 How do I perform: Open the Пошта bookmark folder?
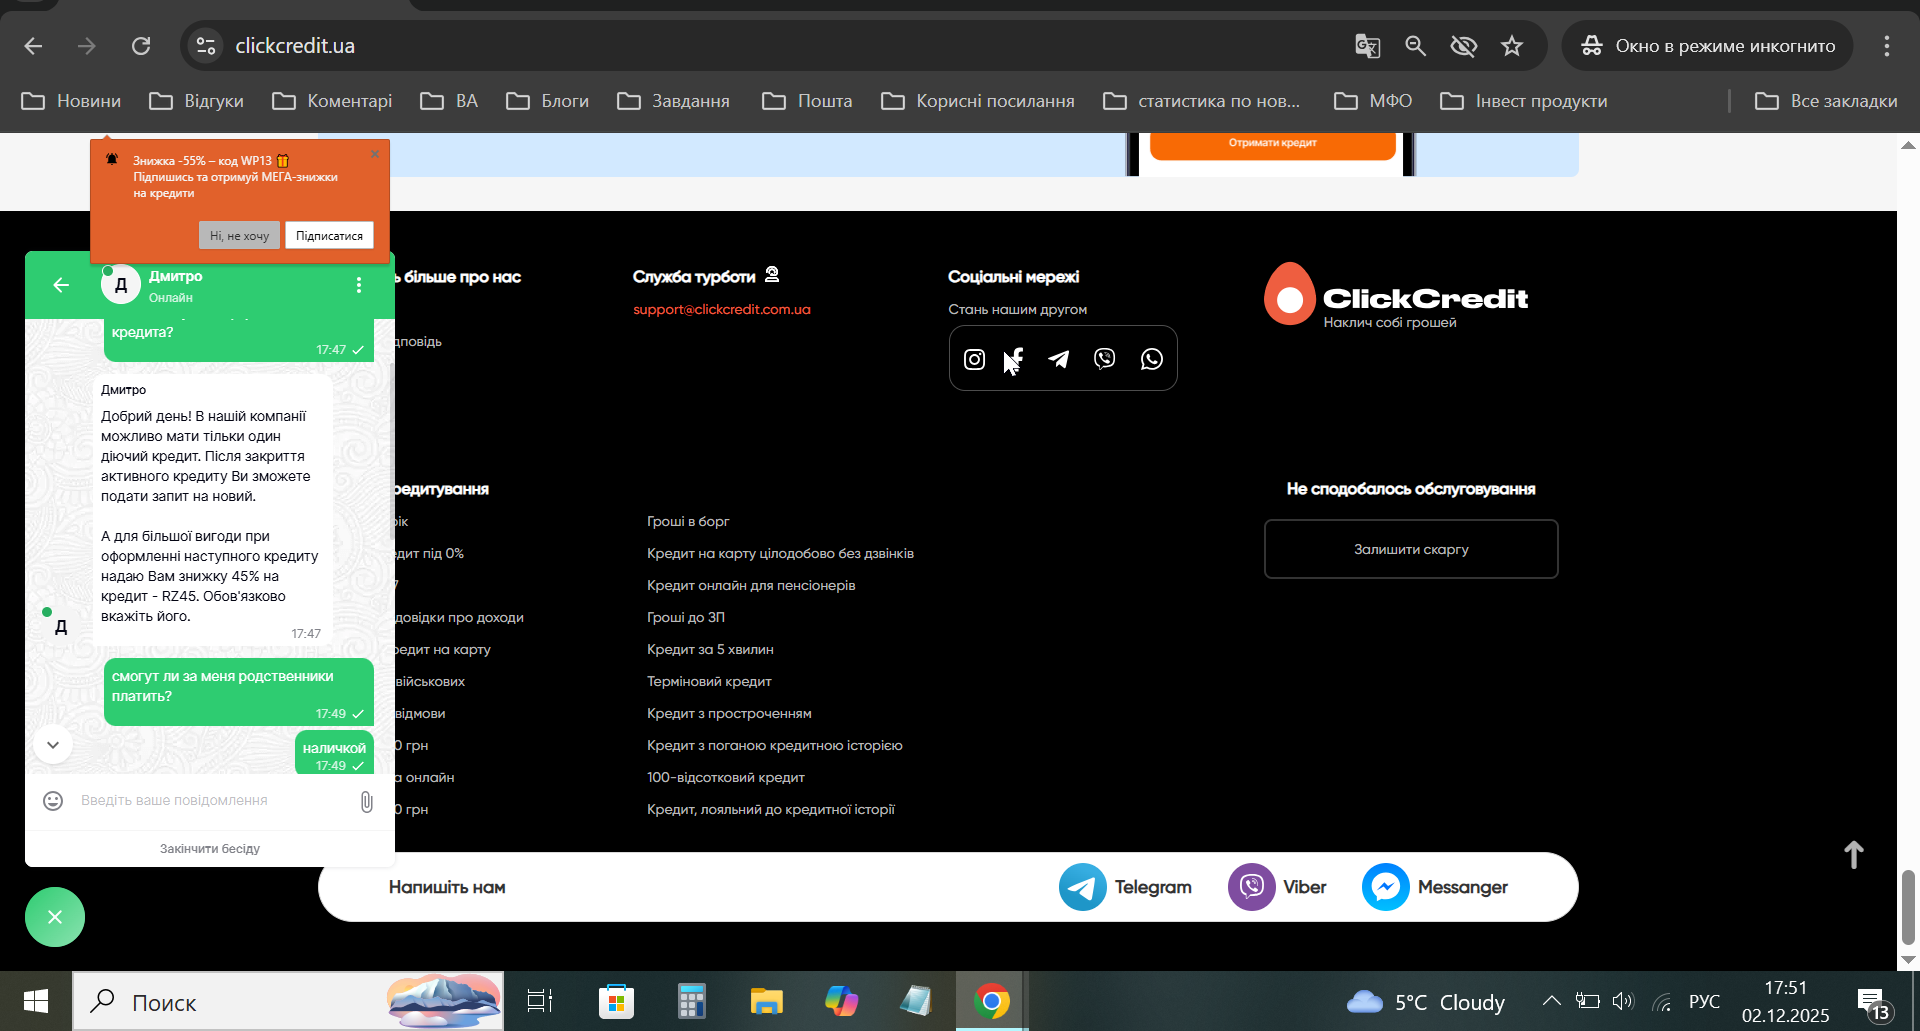[x=807, y=101]
